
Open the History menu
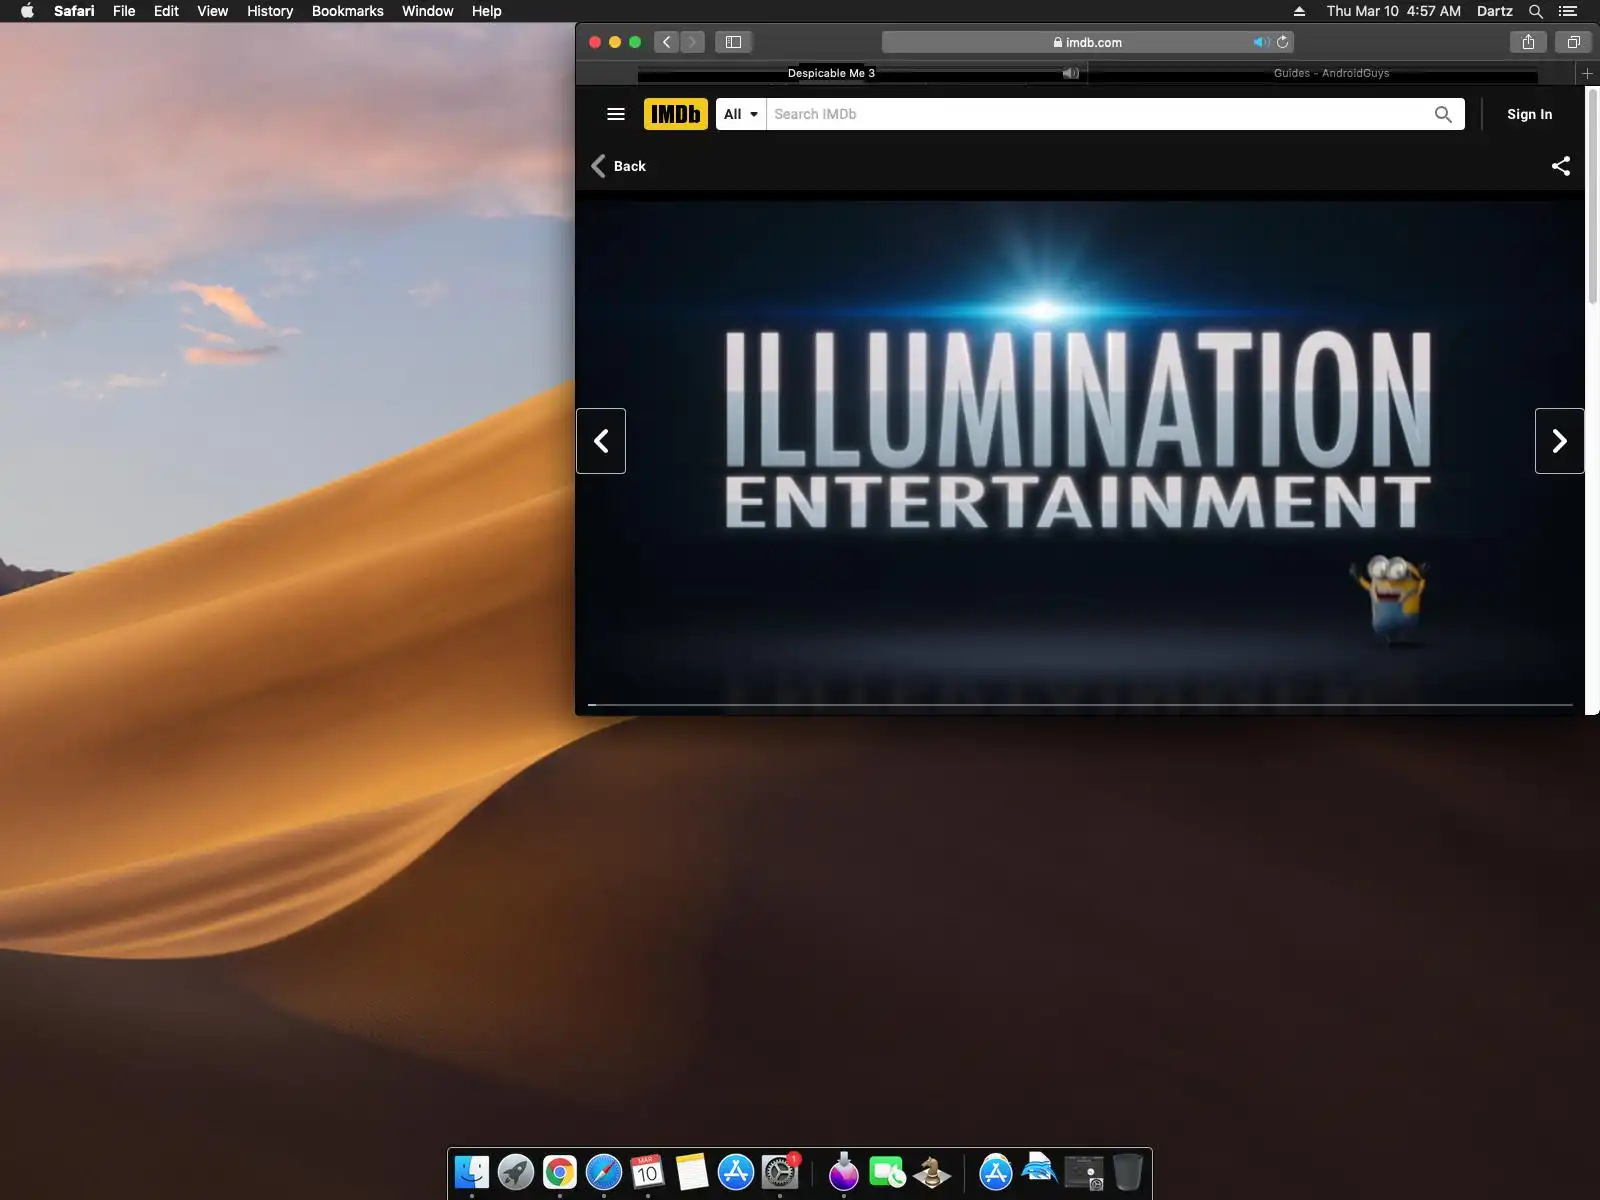(x=270, y=11)
